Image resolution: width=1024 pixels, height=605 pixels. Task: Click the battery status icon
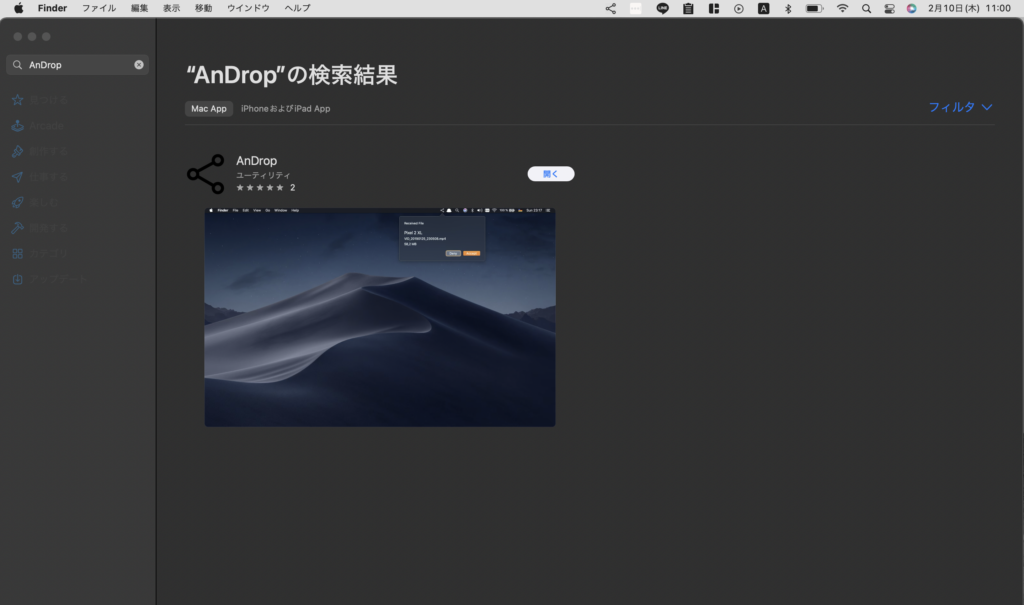point(814,8)
